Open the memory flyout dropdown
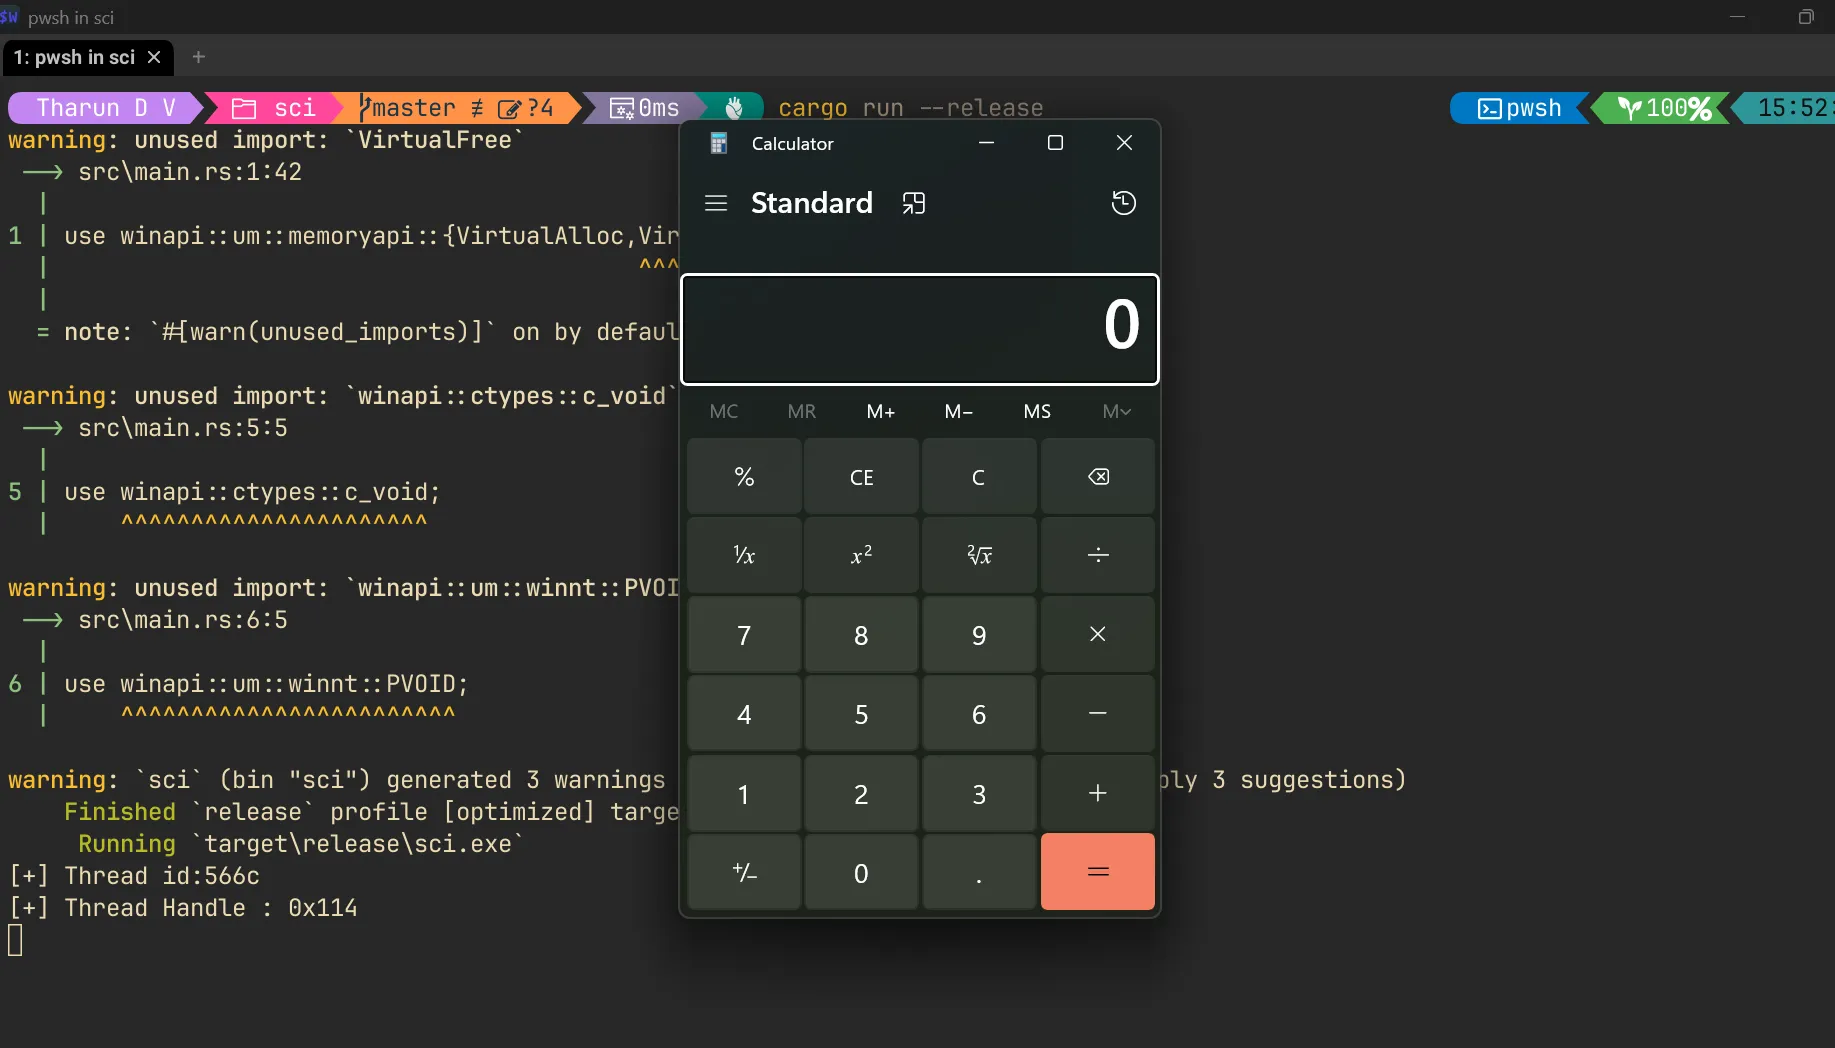 [x=1115, y=411]
